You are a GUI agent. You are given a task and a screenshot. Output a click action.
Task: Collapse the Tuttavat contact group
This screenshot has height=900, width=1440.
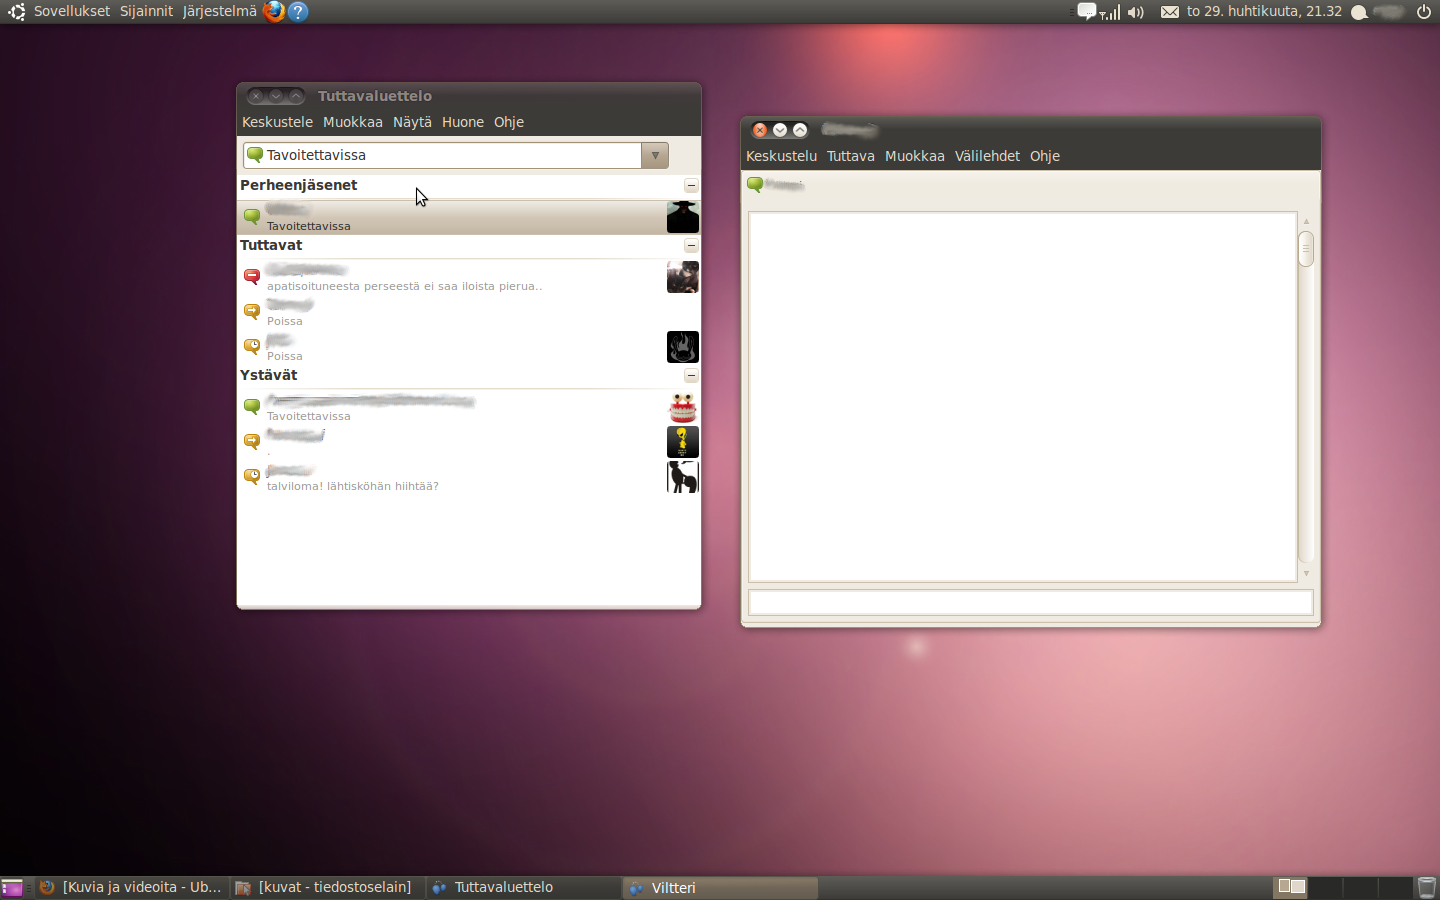coord(691,246)
